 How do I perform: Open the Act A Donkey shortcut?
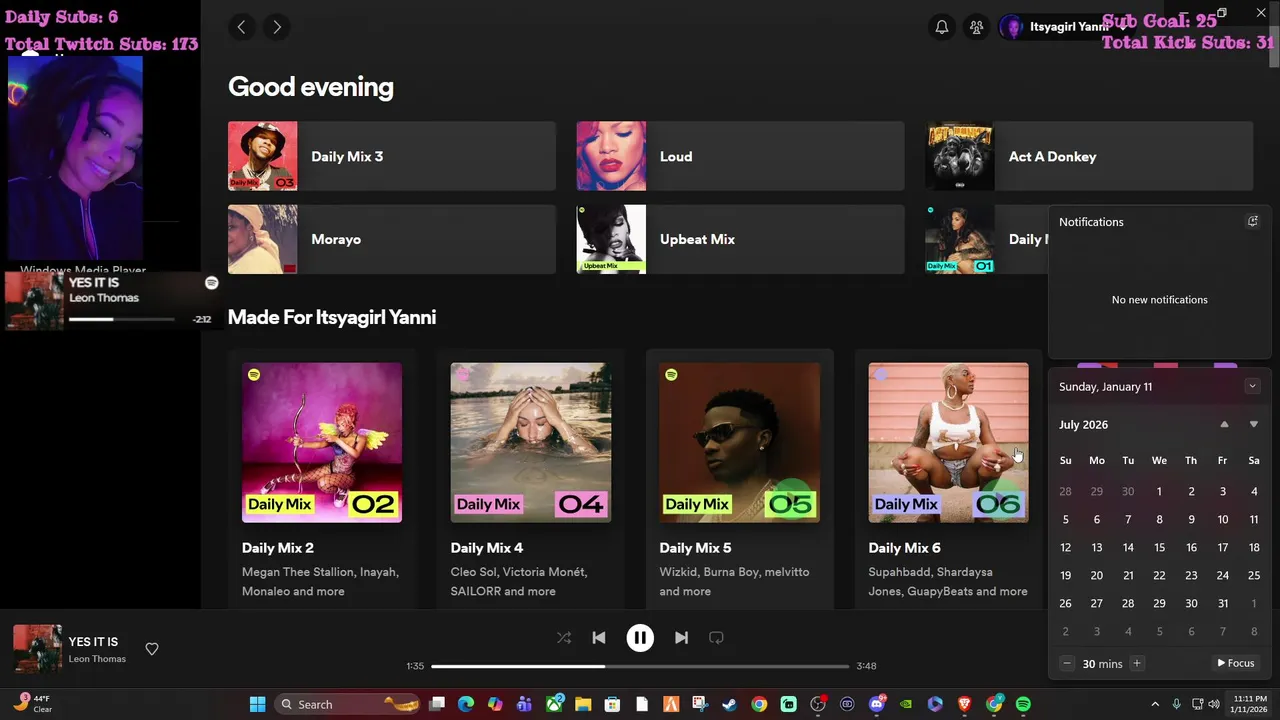pos(1088,156)
